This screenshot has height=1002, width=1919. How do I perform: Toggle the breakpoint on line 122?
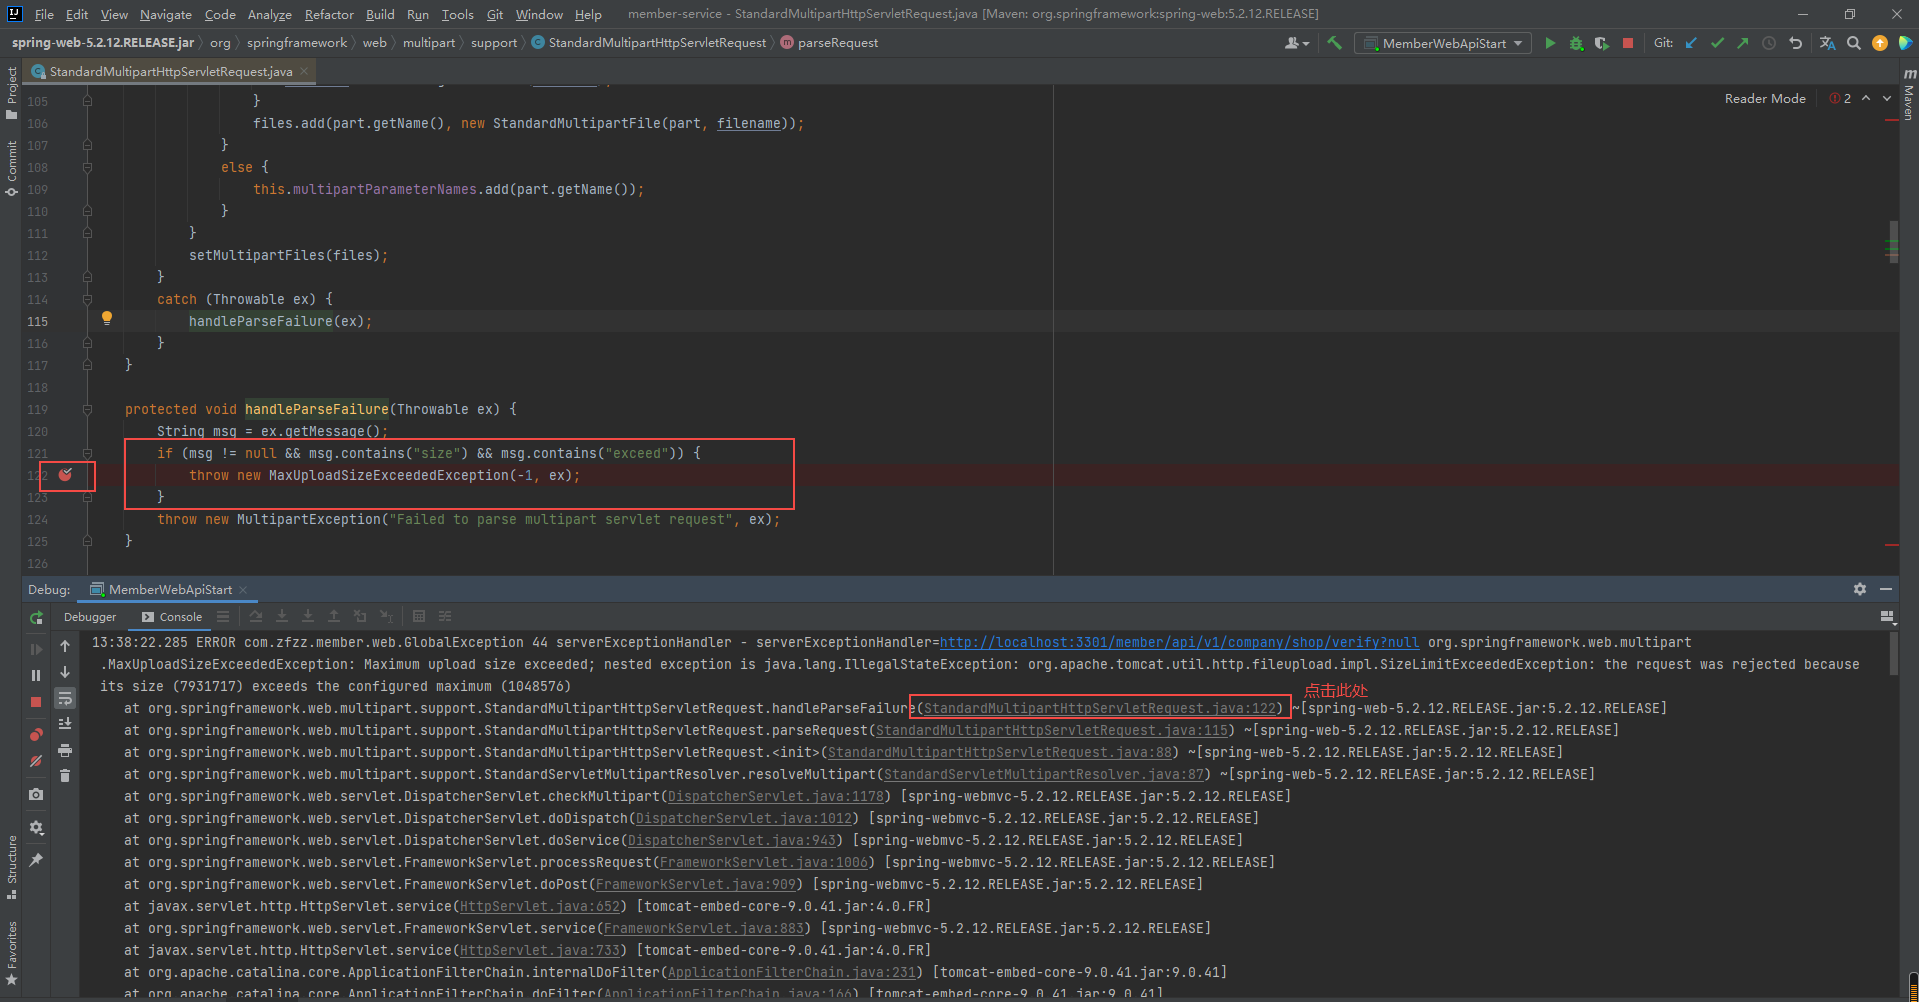coord(66,475)
